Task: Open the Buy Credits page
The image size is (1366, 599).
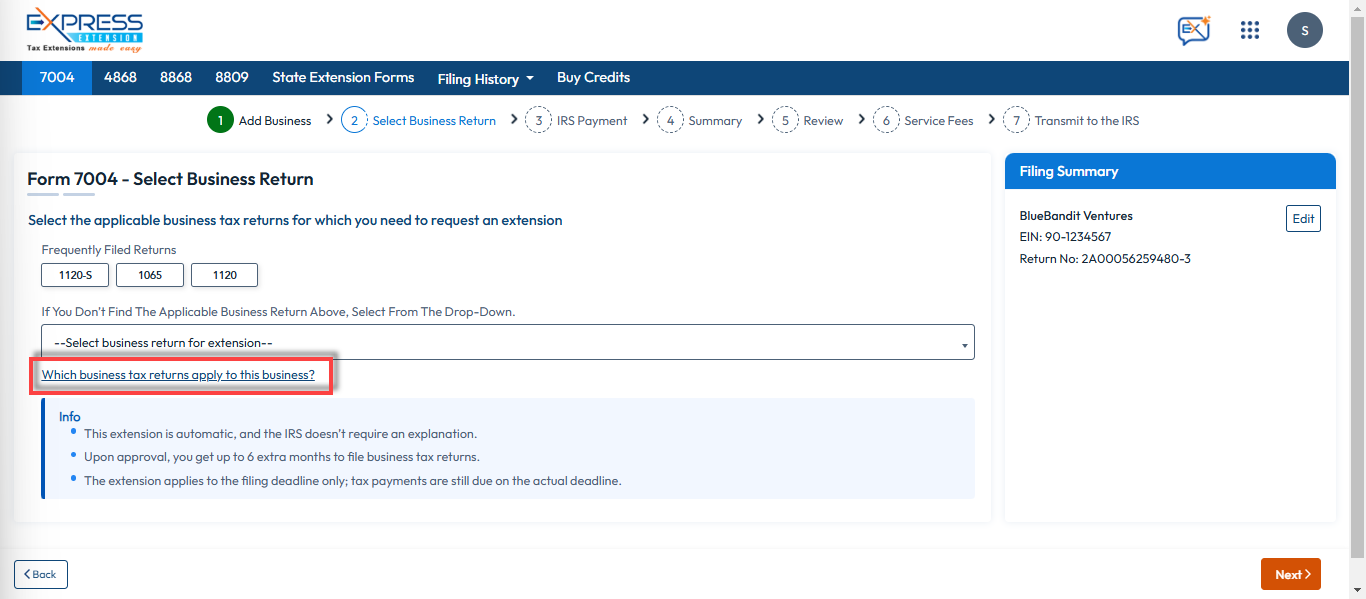Action: (x=593, y=77)
